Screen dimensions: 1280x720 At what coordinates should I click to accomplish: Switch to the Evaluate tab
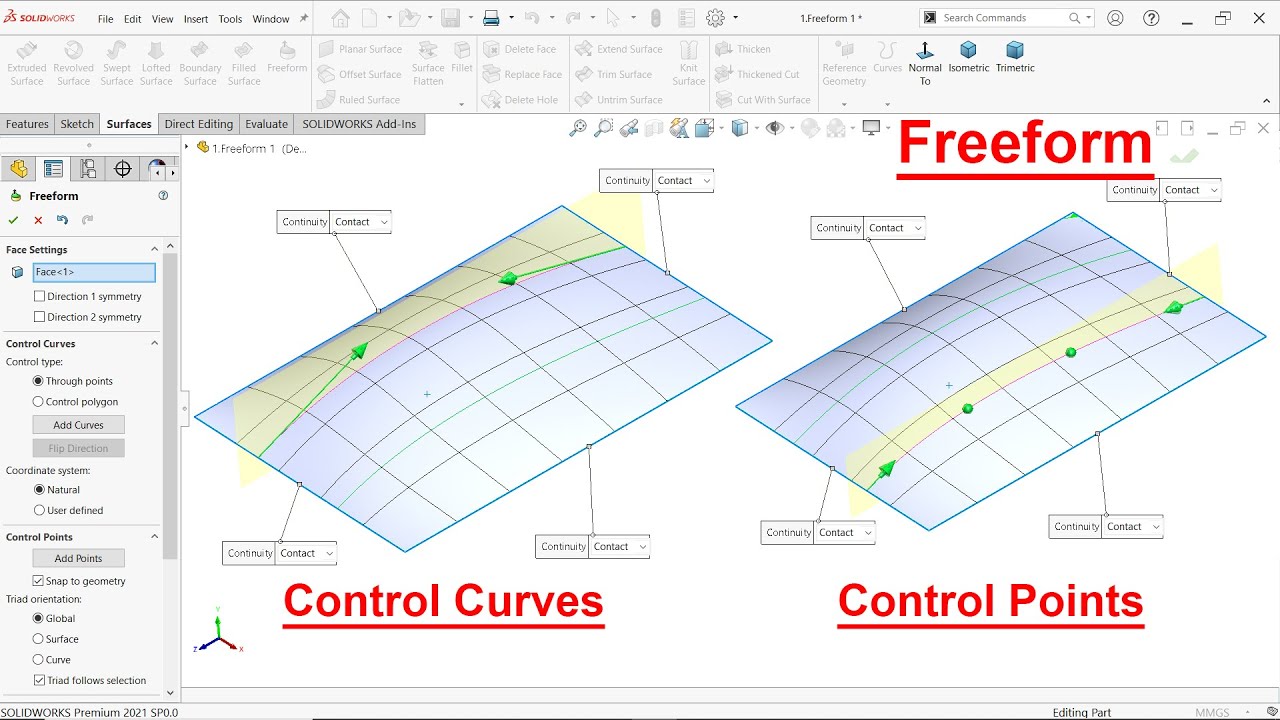coord(267,124)
